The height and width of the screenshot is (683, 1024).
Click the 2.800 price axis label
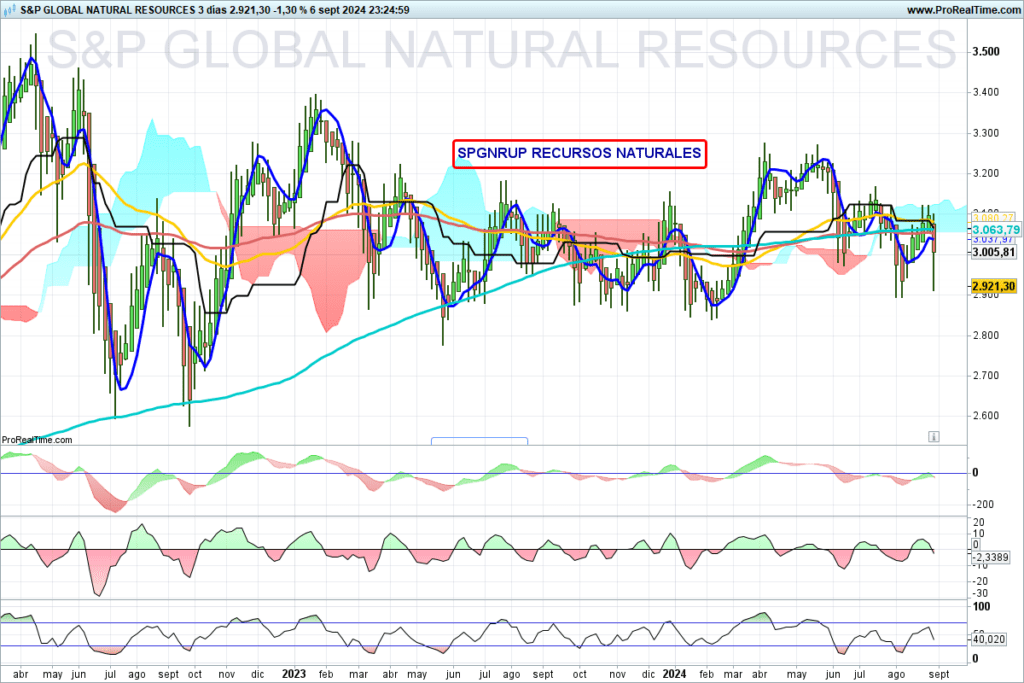click(x=986, y=335)
